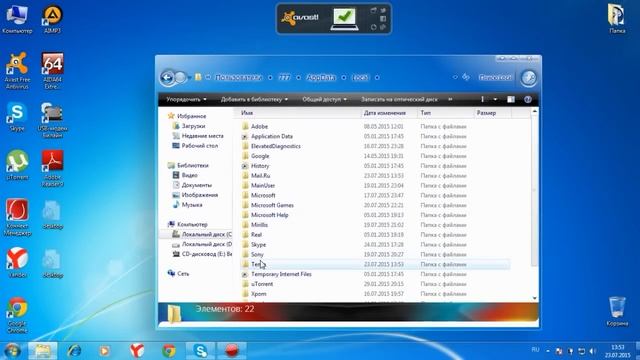Click the volume speaker tray icon

(592, 351)
